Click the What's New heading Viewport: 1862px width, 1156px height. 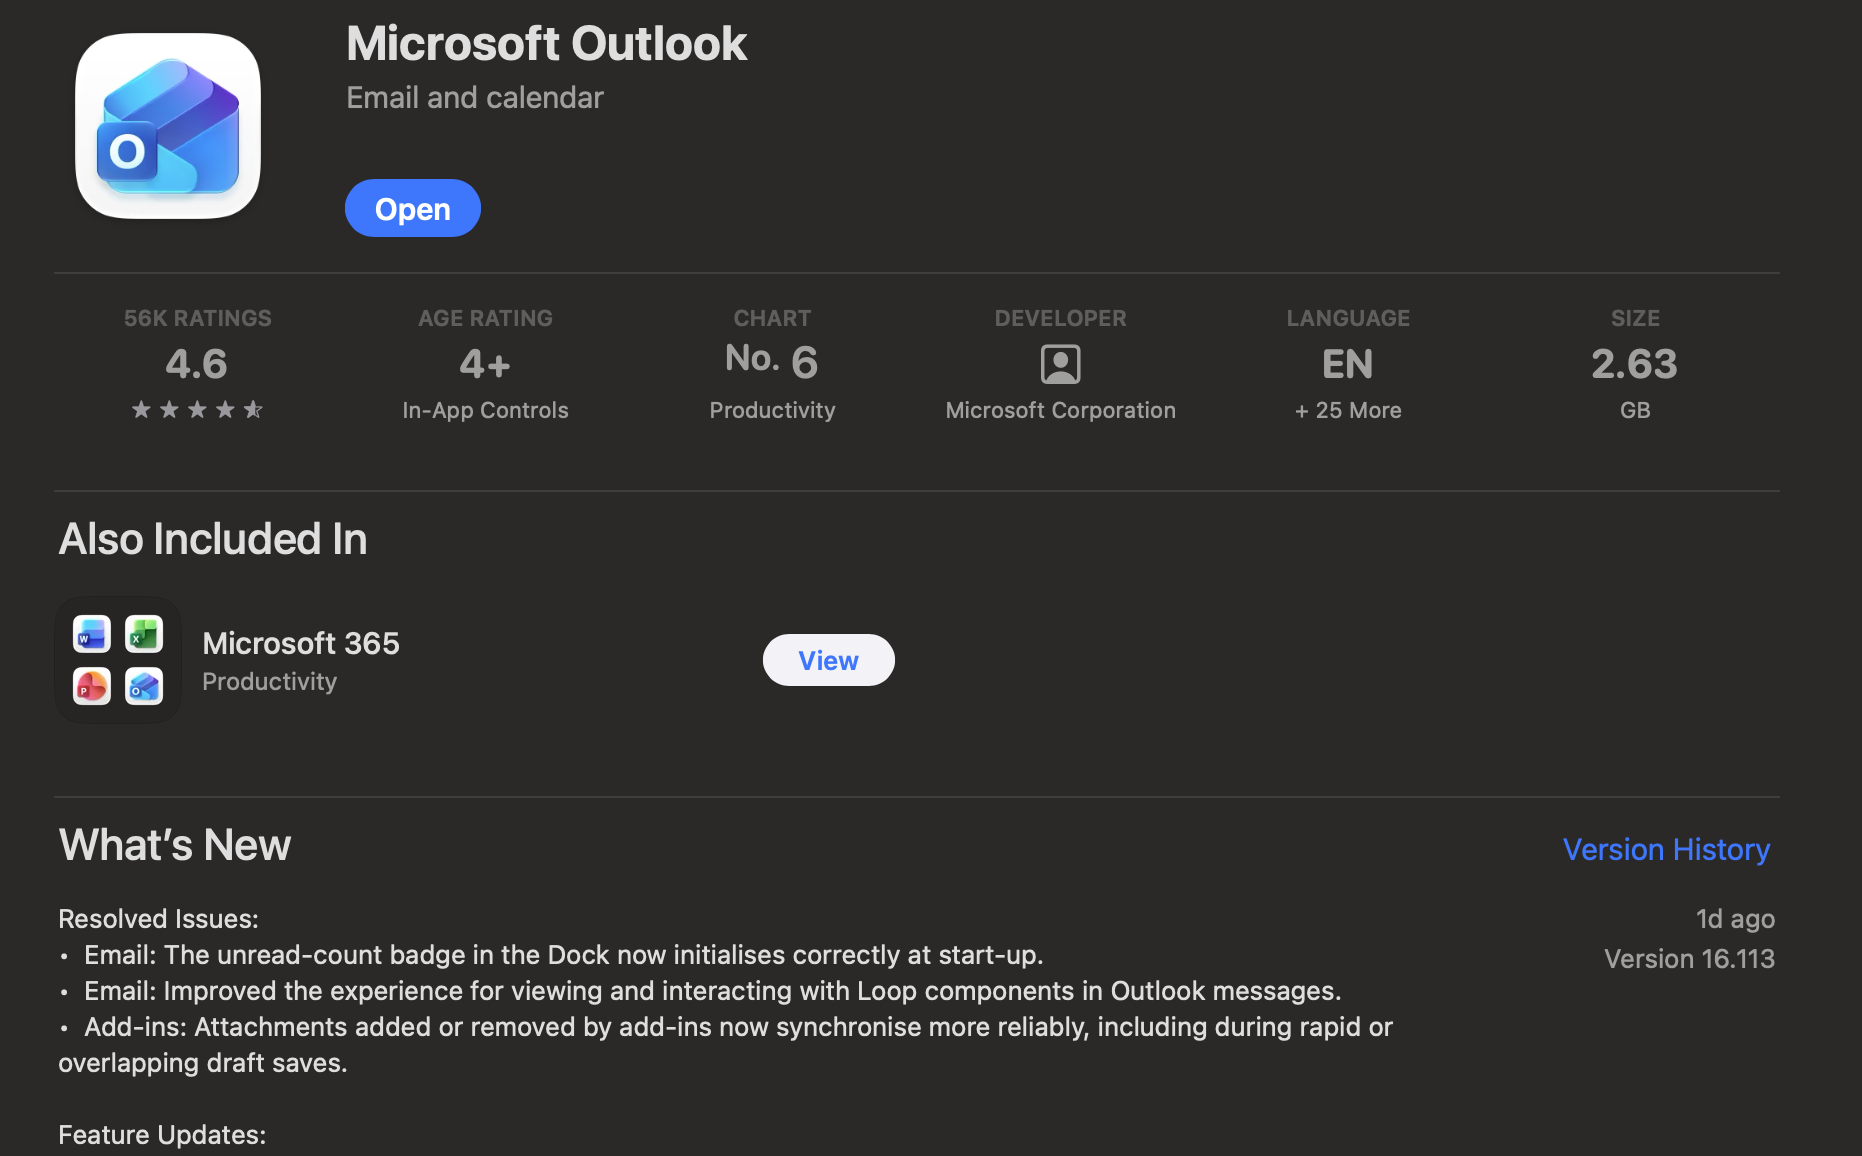click(175, 845)
